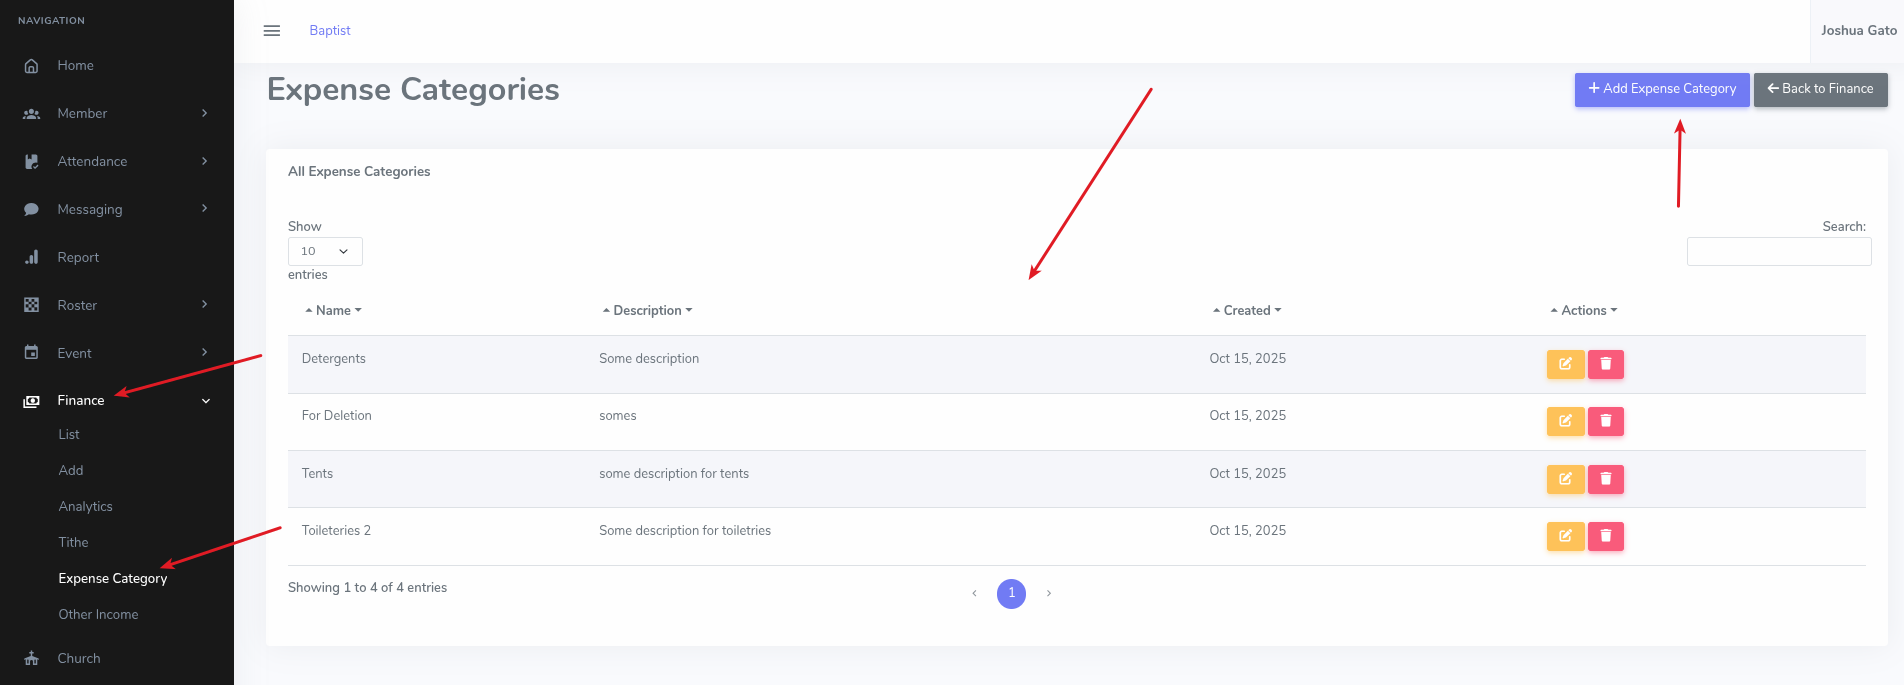Click the Report chart icon
Image resolution: width=1904 pixels, height=685 pixels.
[32, 258]
